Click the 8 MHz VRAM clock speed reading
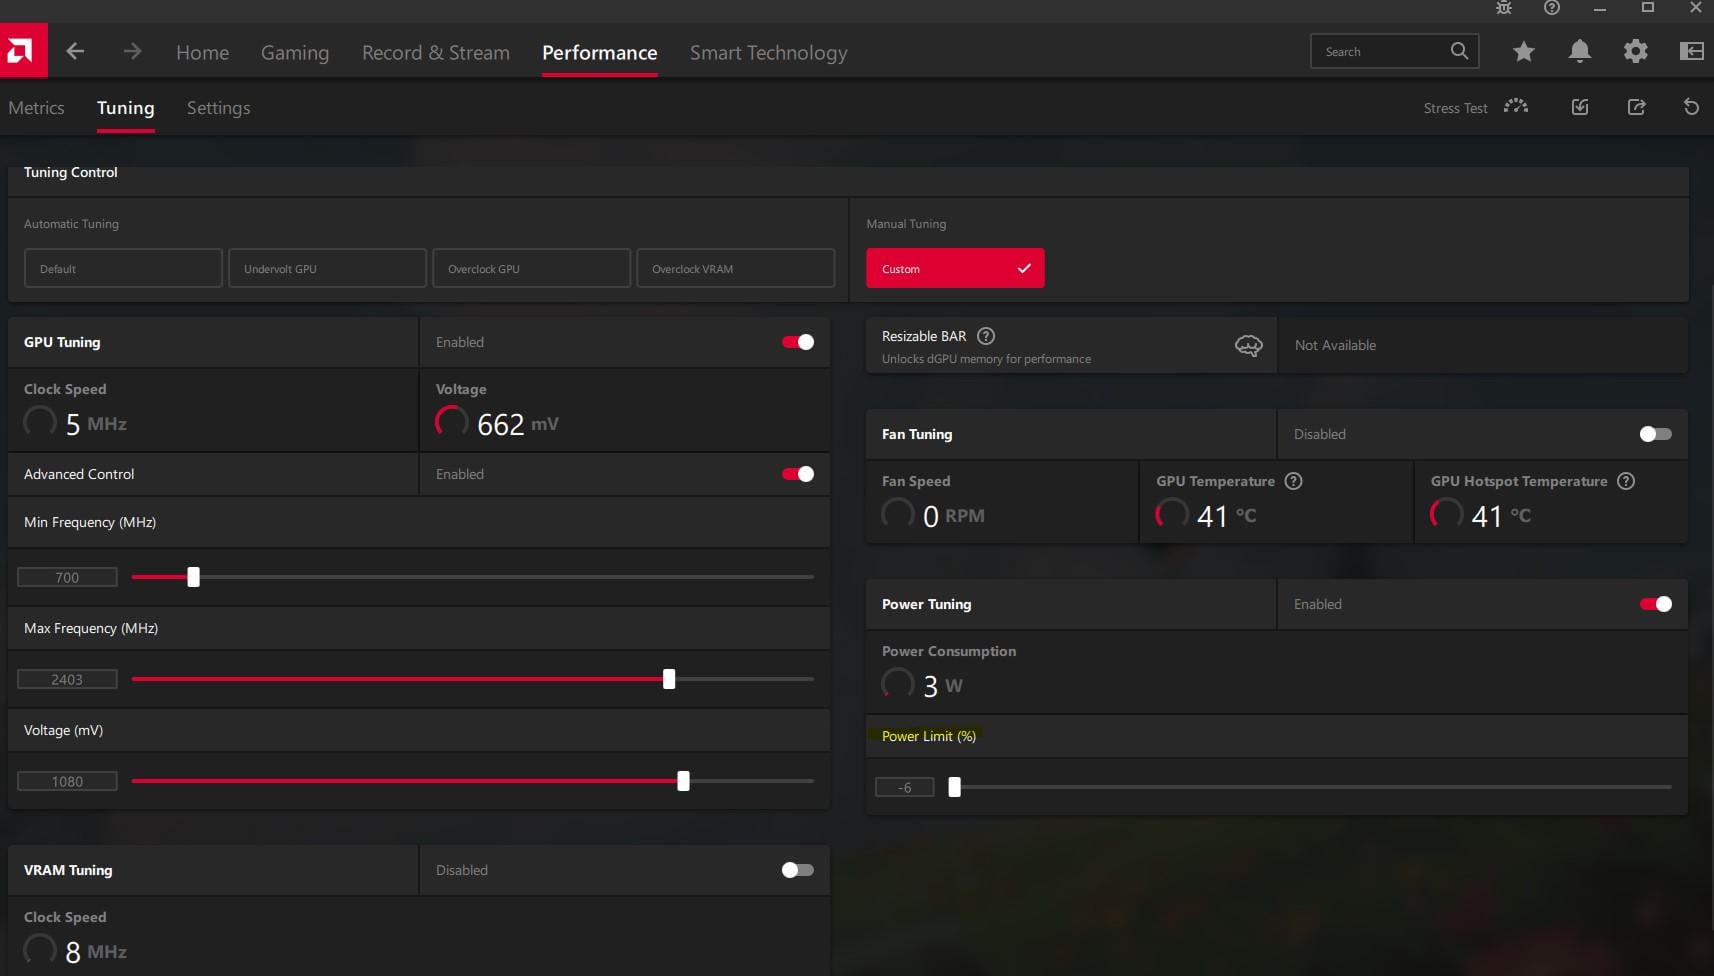The image size is (1714, 976). [96, 952]
